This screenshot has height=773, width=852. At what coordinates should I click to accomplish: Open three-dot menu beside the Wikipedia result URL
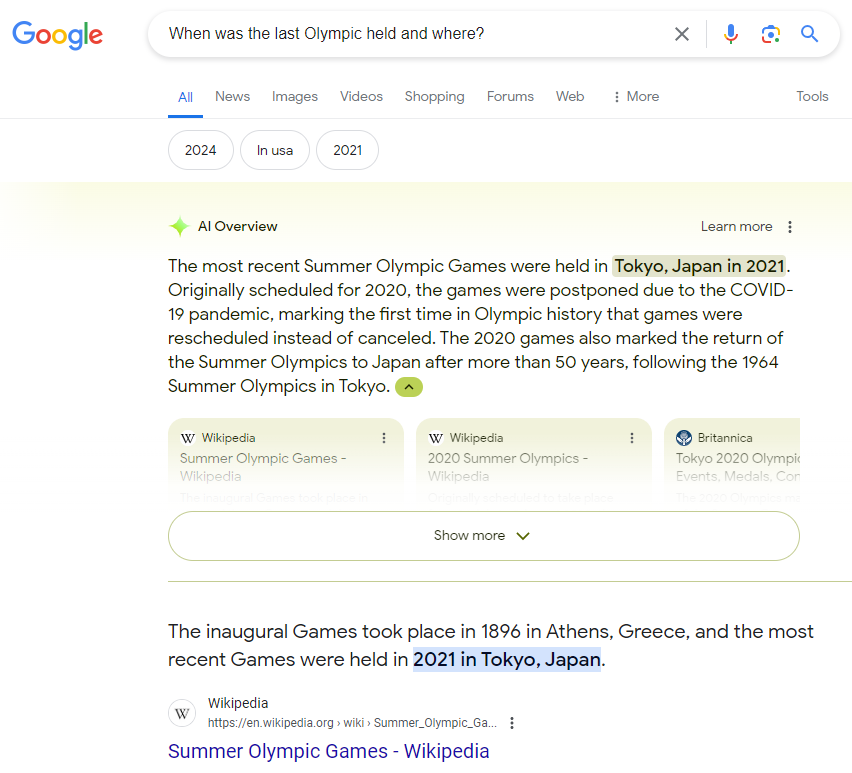point(512,723)
